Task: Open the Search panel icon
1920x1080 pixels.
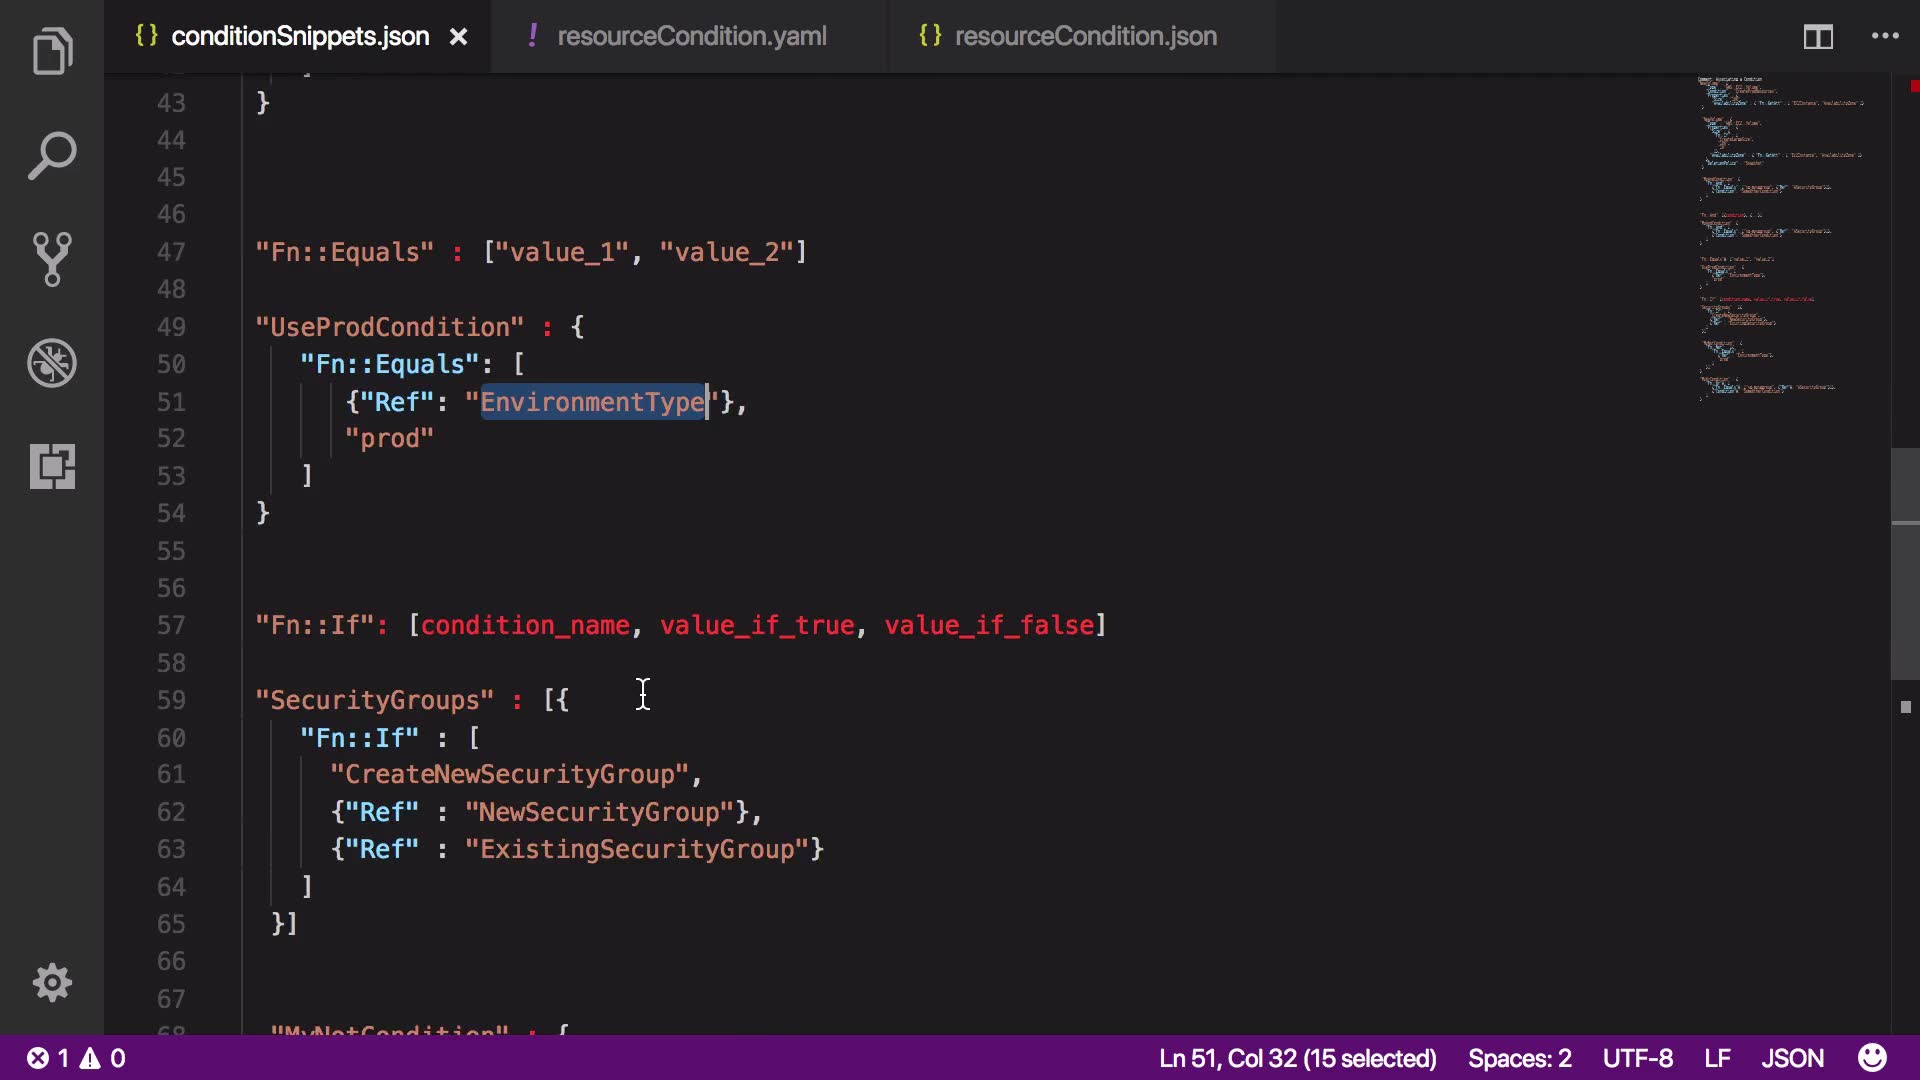Action: [x=52, y=156]
